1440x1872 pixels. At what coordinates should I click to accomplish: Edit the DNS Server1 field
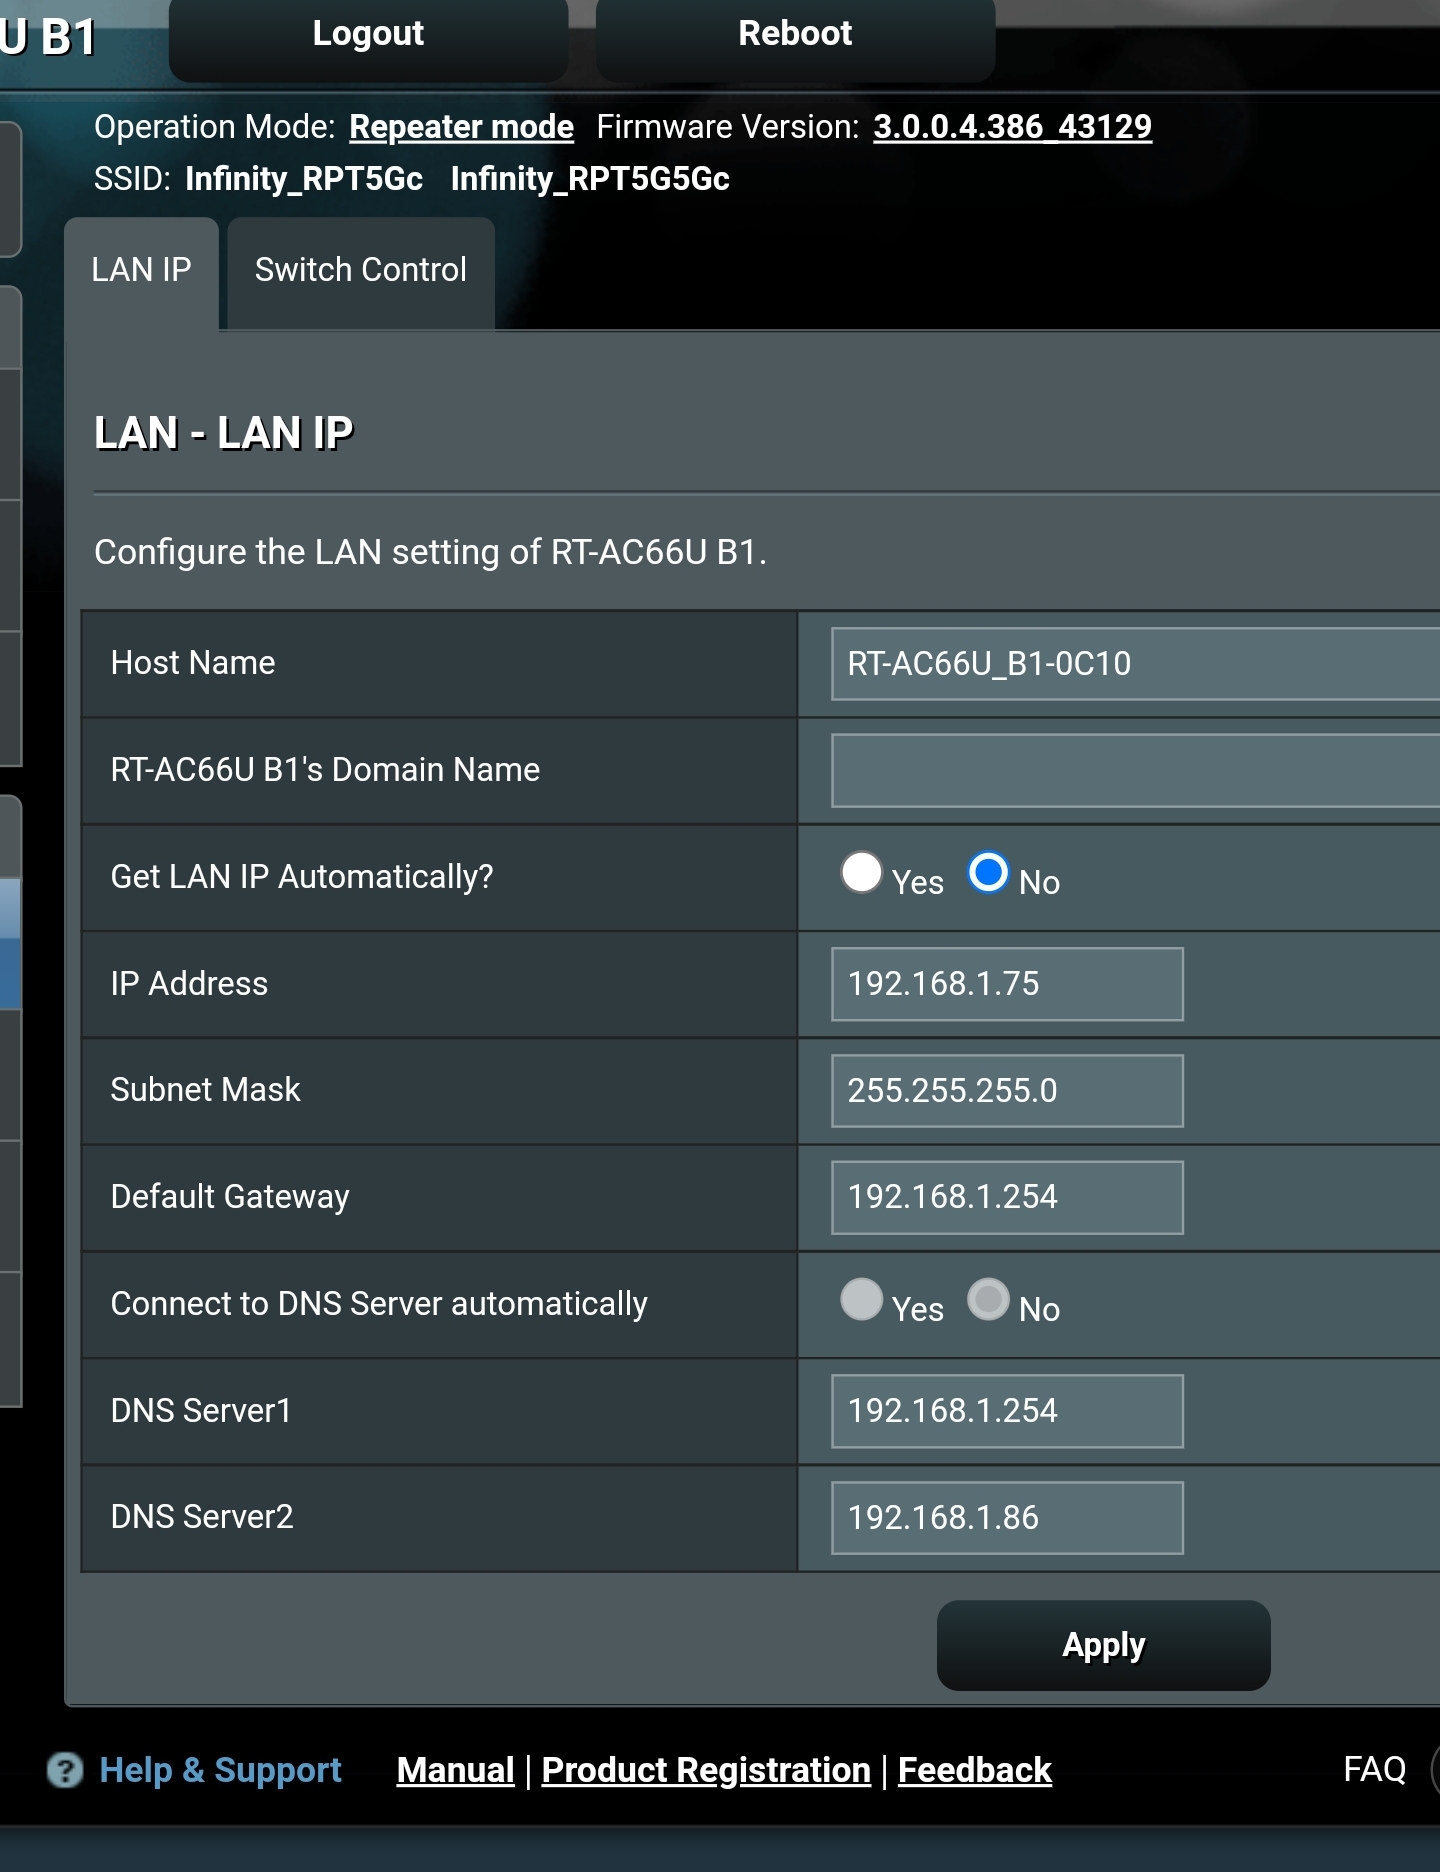(x=1007, y=1411)
